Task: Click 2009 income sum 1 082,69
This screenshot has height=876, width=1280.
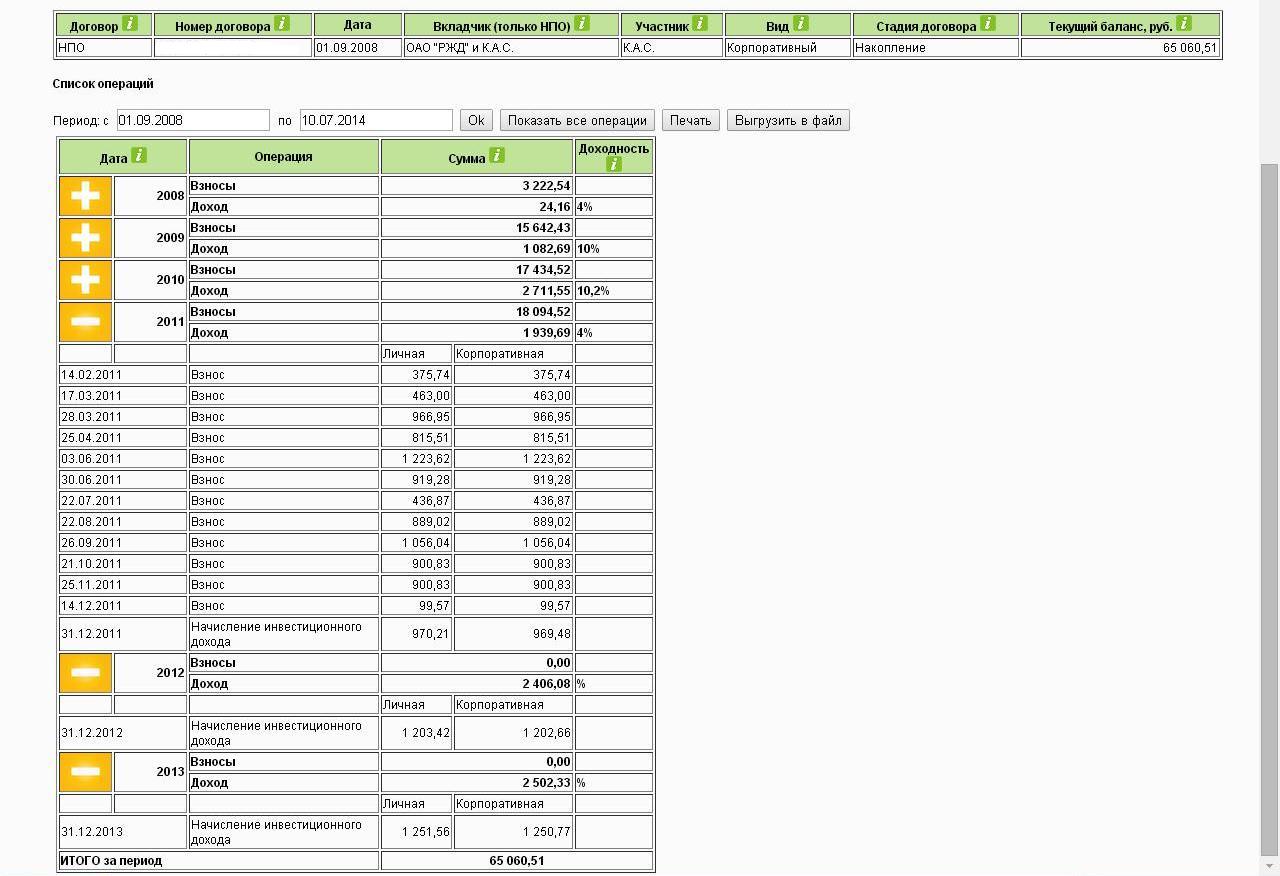Action: (x=546, y=249)
